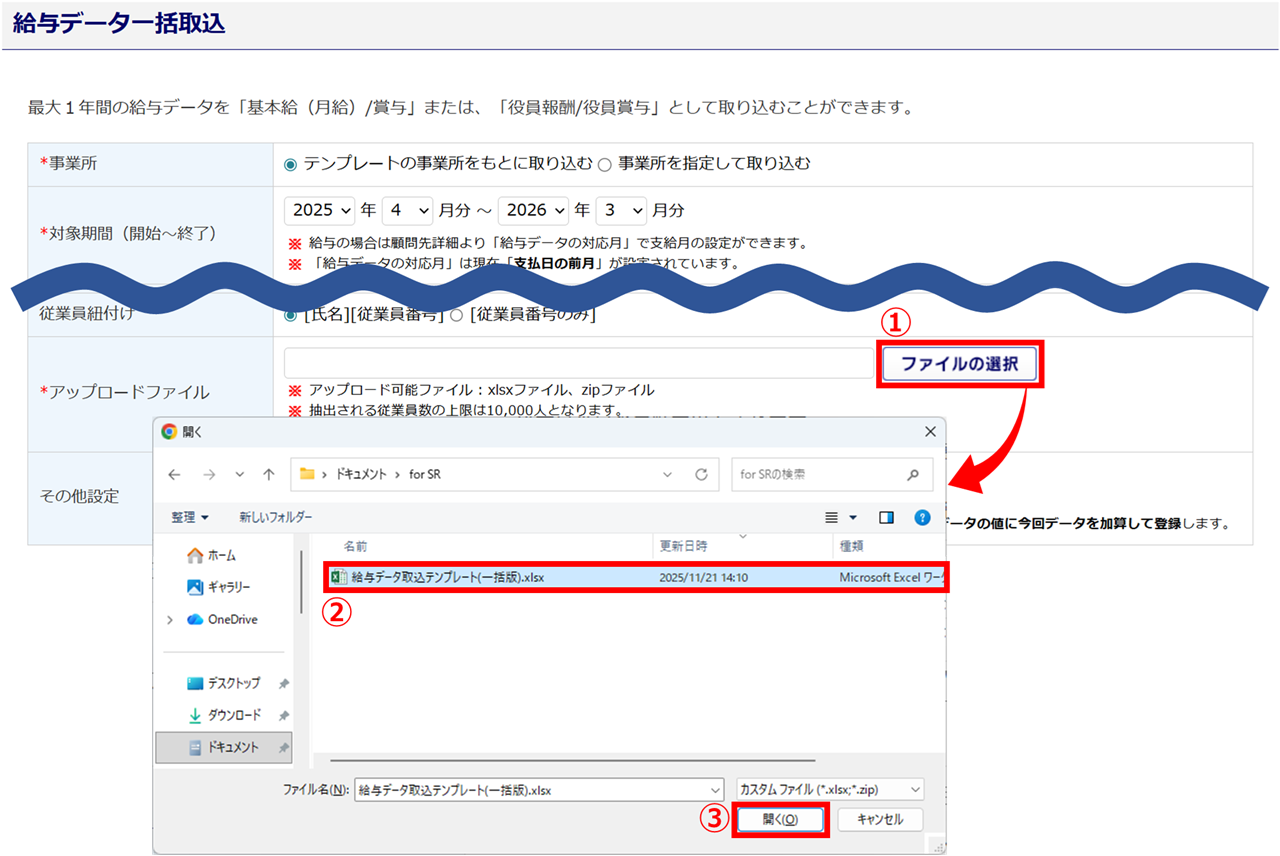Close the 開く file dialog
1280x856 pixels.
929,432
